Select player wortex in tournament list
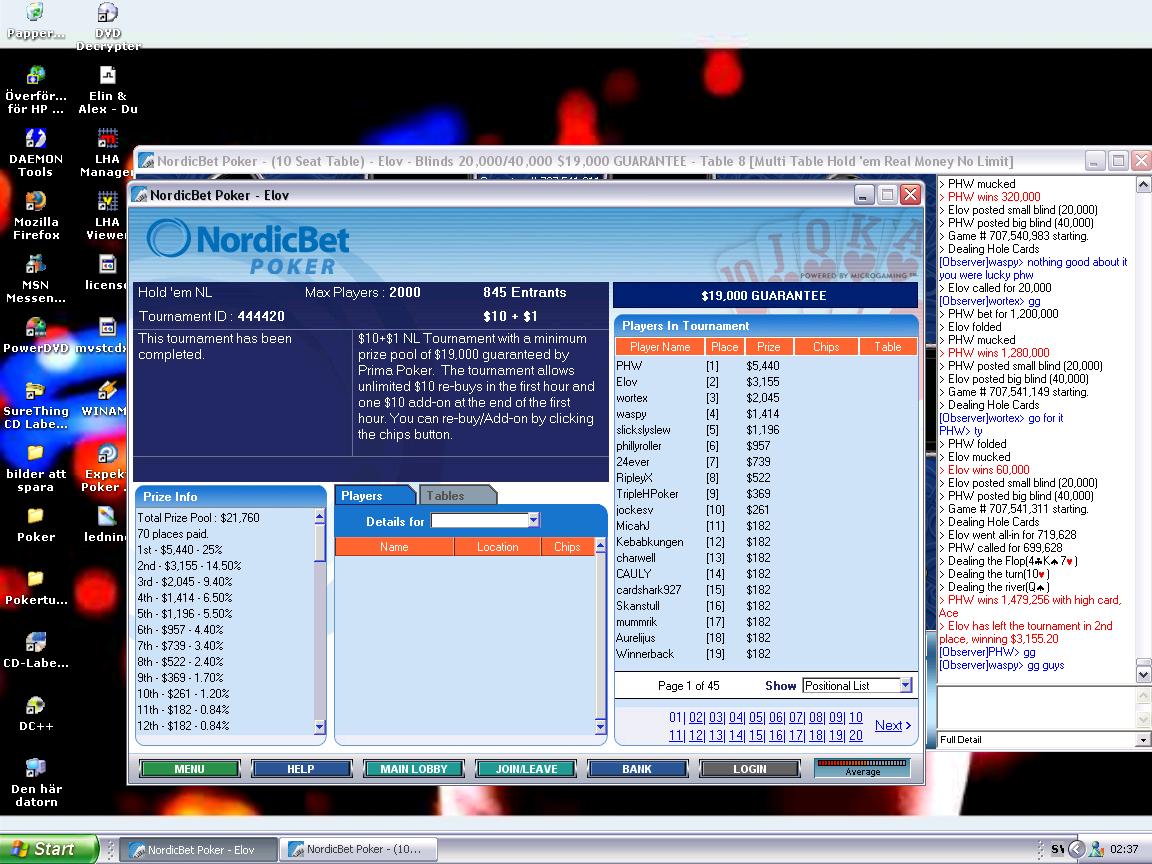 (x=766, y=398)
